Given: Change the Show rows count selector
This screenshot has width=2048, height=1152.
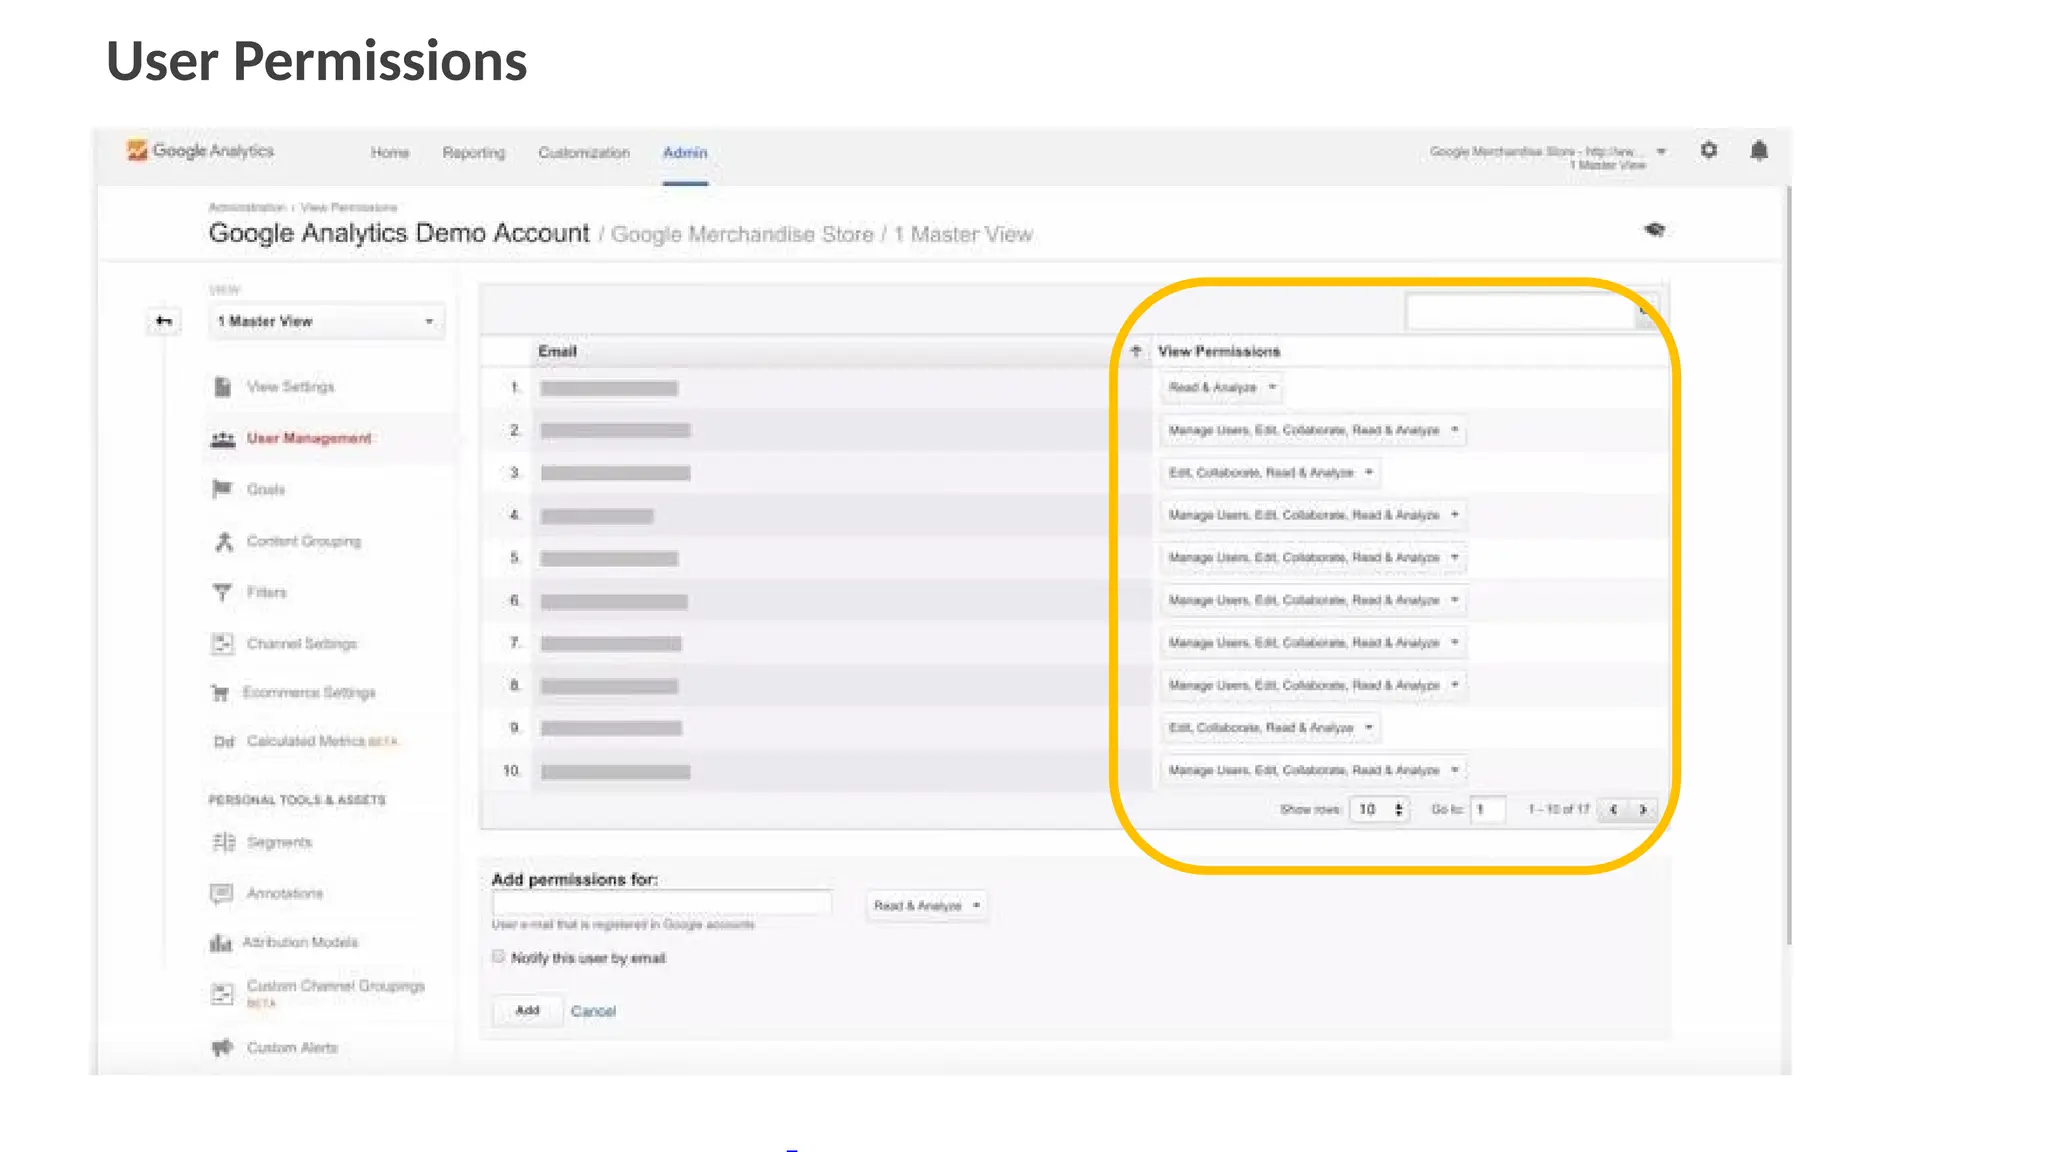Looking at the screenshot, I should pyautogui.click(x=1379, y=809).
